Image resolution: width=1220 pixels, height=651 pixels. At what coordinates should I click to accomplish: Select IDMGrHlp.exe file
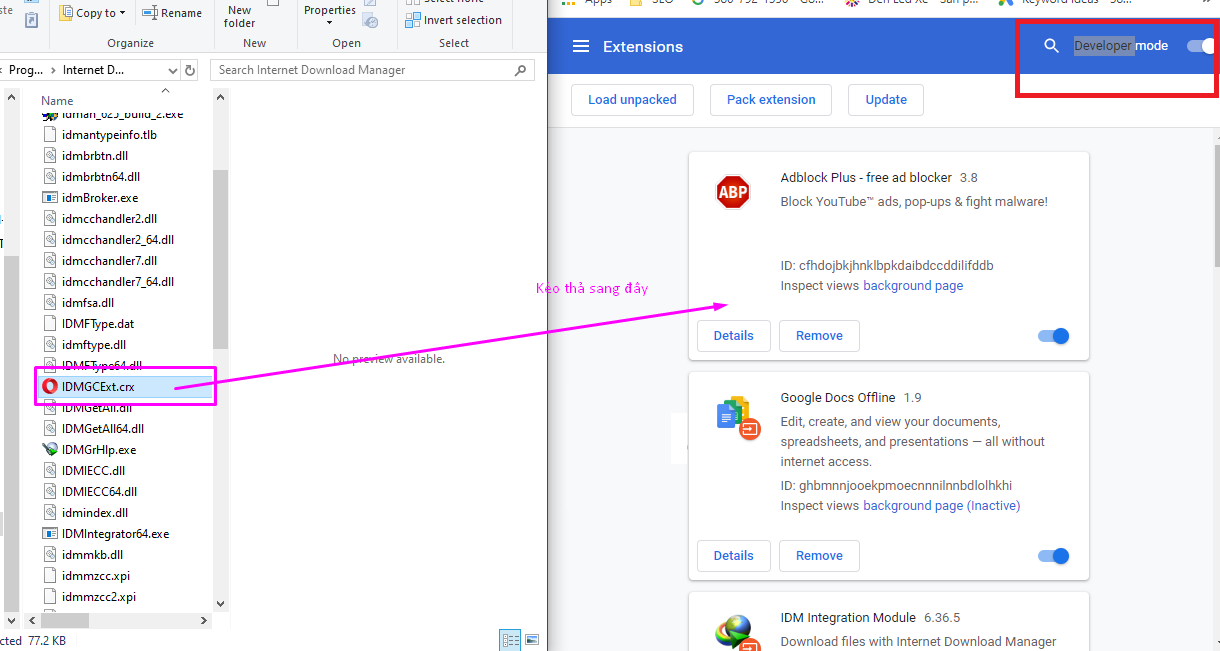click(99, 450)
